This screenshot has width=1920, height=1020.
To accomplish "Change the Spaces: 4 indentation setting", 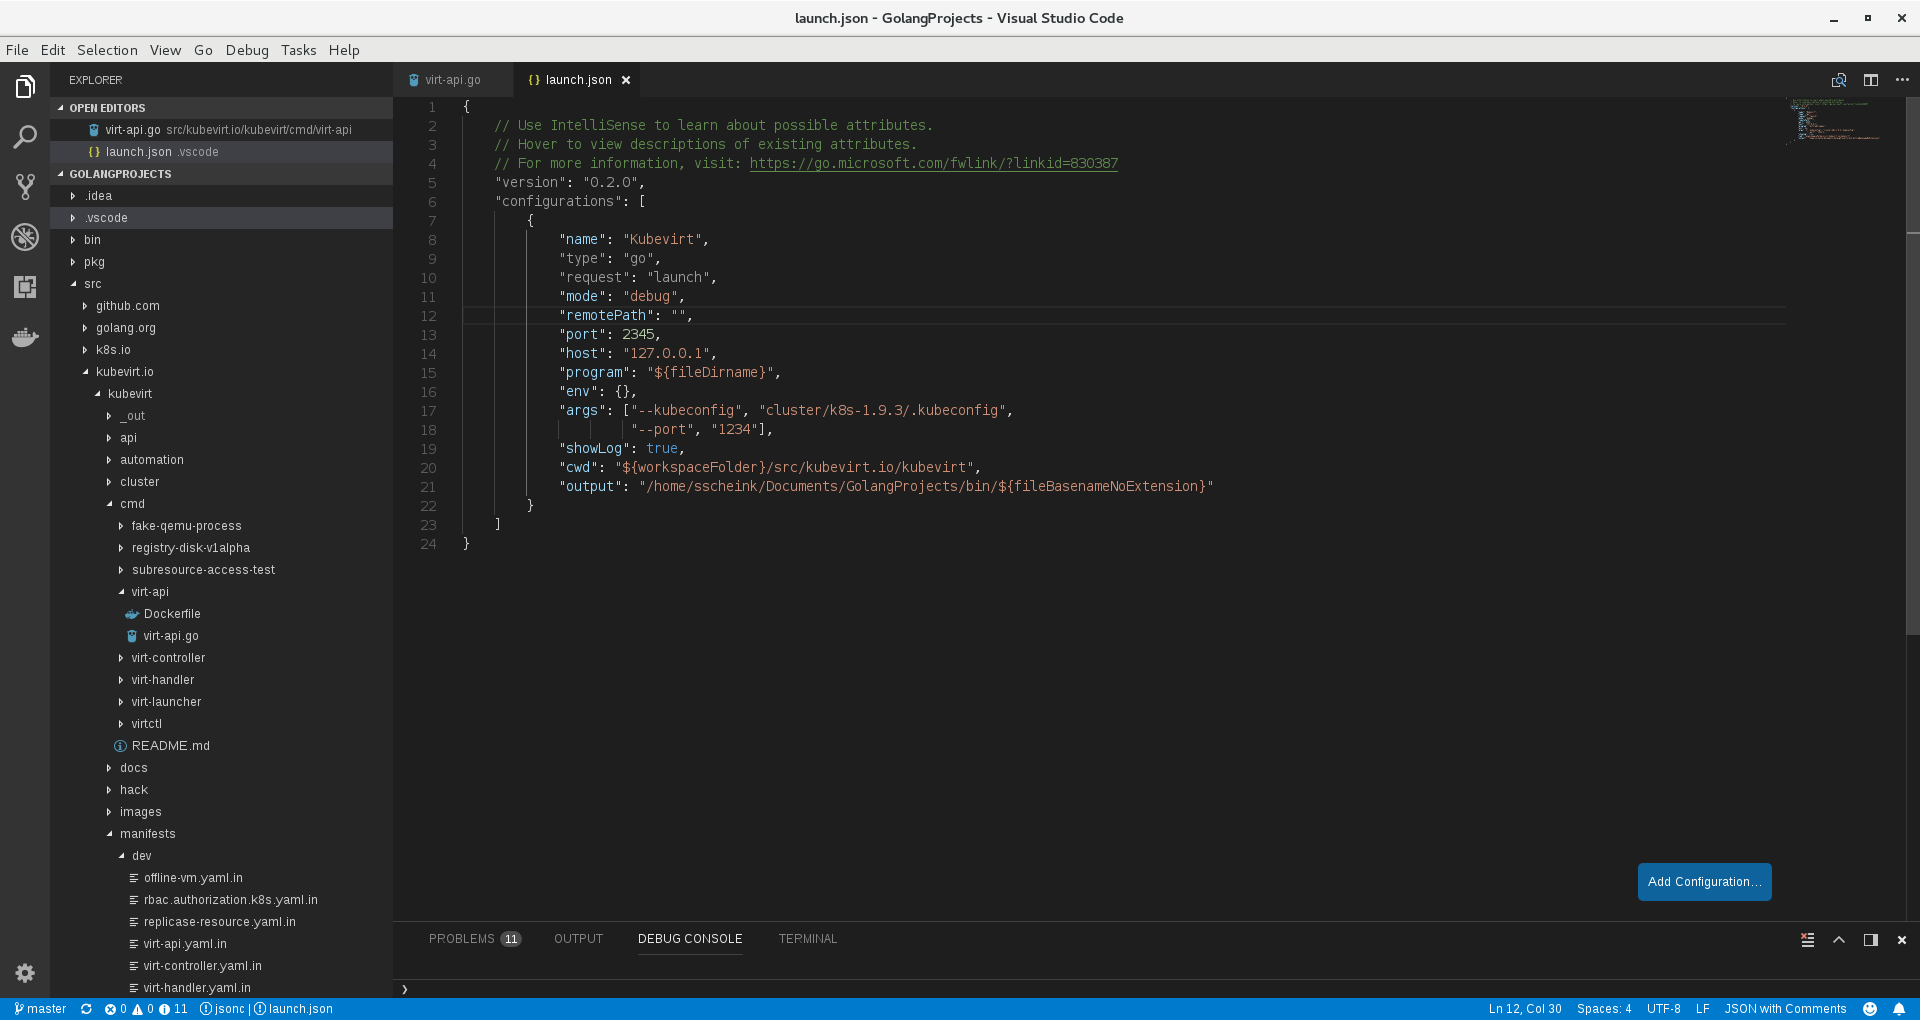I will (1604, 1009).
